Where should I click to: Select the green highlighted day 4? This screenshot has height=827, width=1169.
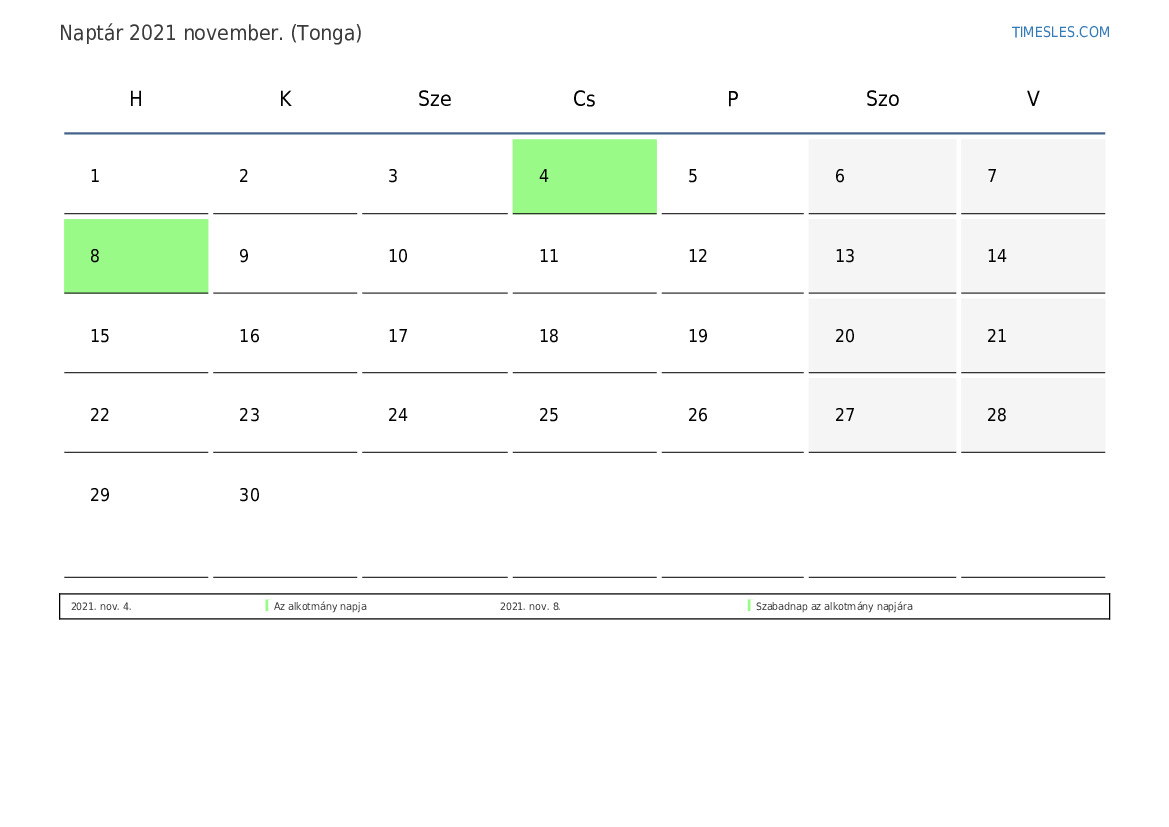(x=584, y=176)
